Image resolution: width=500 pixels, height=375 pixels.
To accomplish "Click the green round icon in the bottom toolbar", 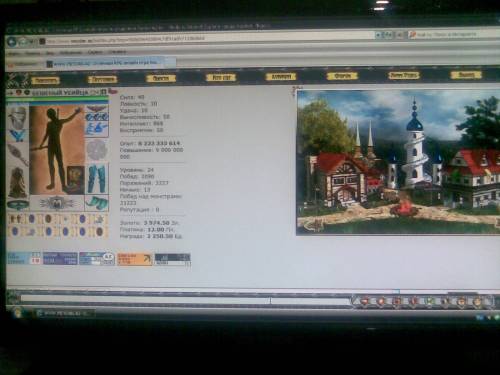I will coord(429,301).
